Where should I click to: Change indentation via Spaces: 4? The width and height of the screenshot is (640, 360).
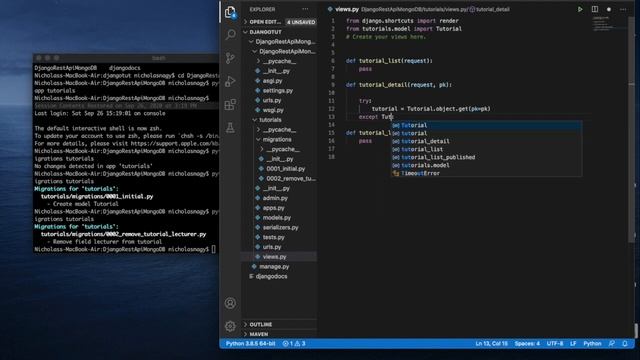click(527, 344)
